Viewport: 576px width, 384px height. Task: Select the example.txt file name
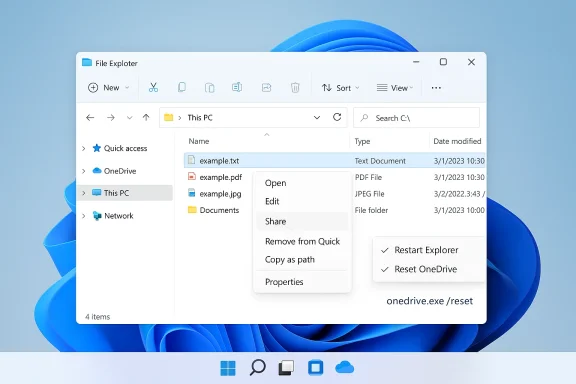click(219, 161)
